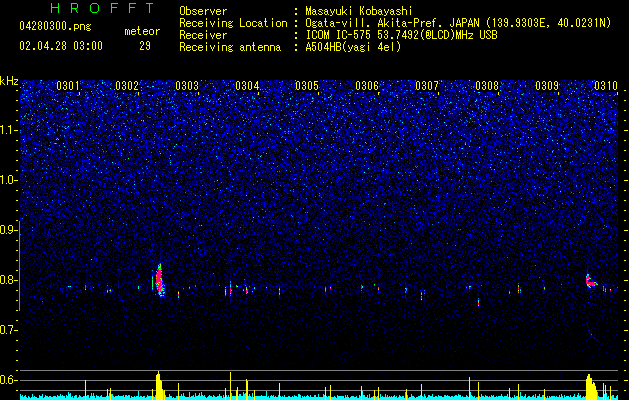Click the 0.9 kHz axis tick label

[8, 230]
